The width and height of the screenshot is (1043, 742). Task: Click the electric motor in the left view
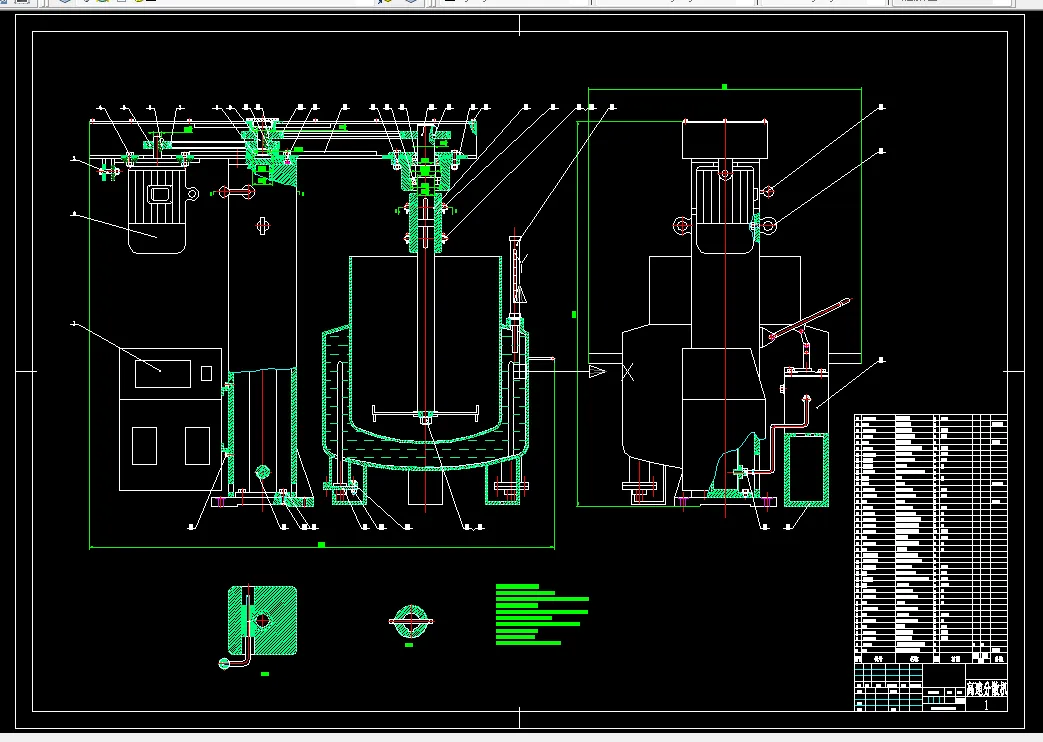click(157, 208)
